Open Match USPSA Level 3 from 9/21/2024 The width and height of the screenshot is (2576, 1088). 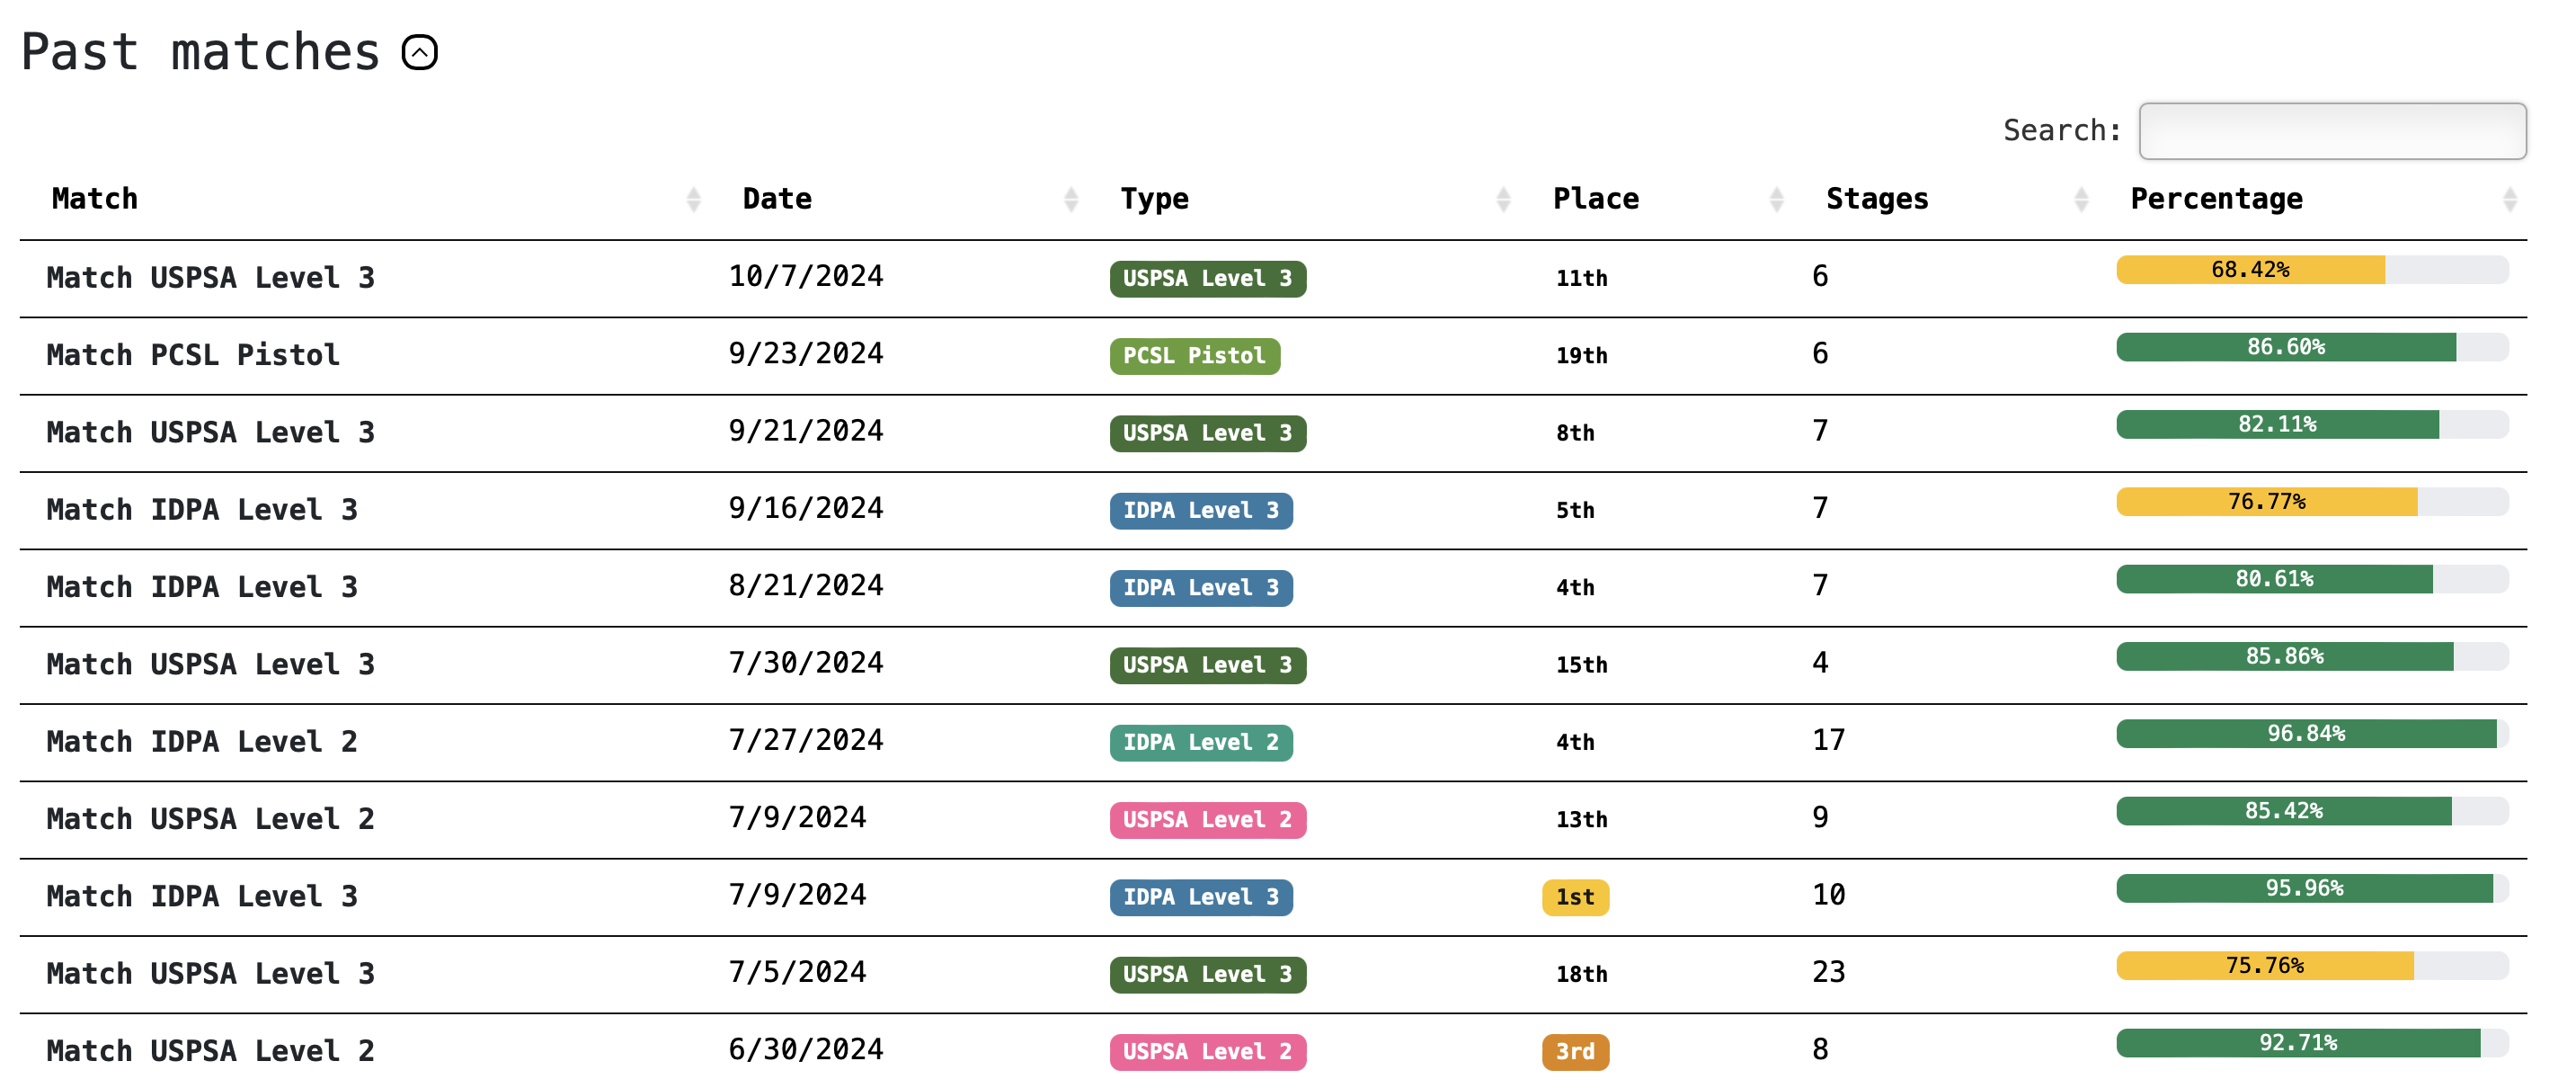click(x=211, y=432)
